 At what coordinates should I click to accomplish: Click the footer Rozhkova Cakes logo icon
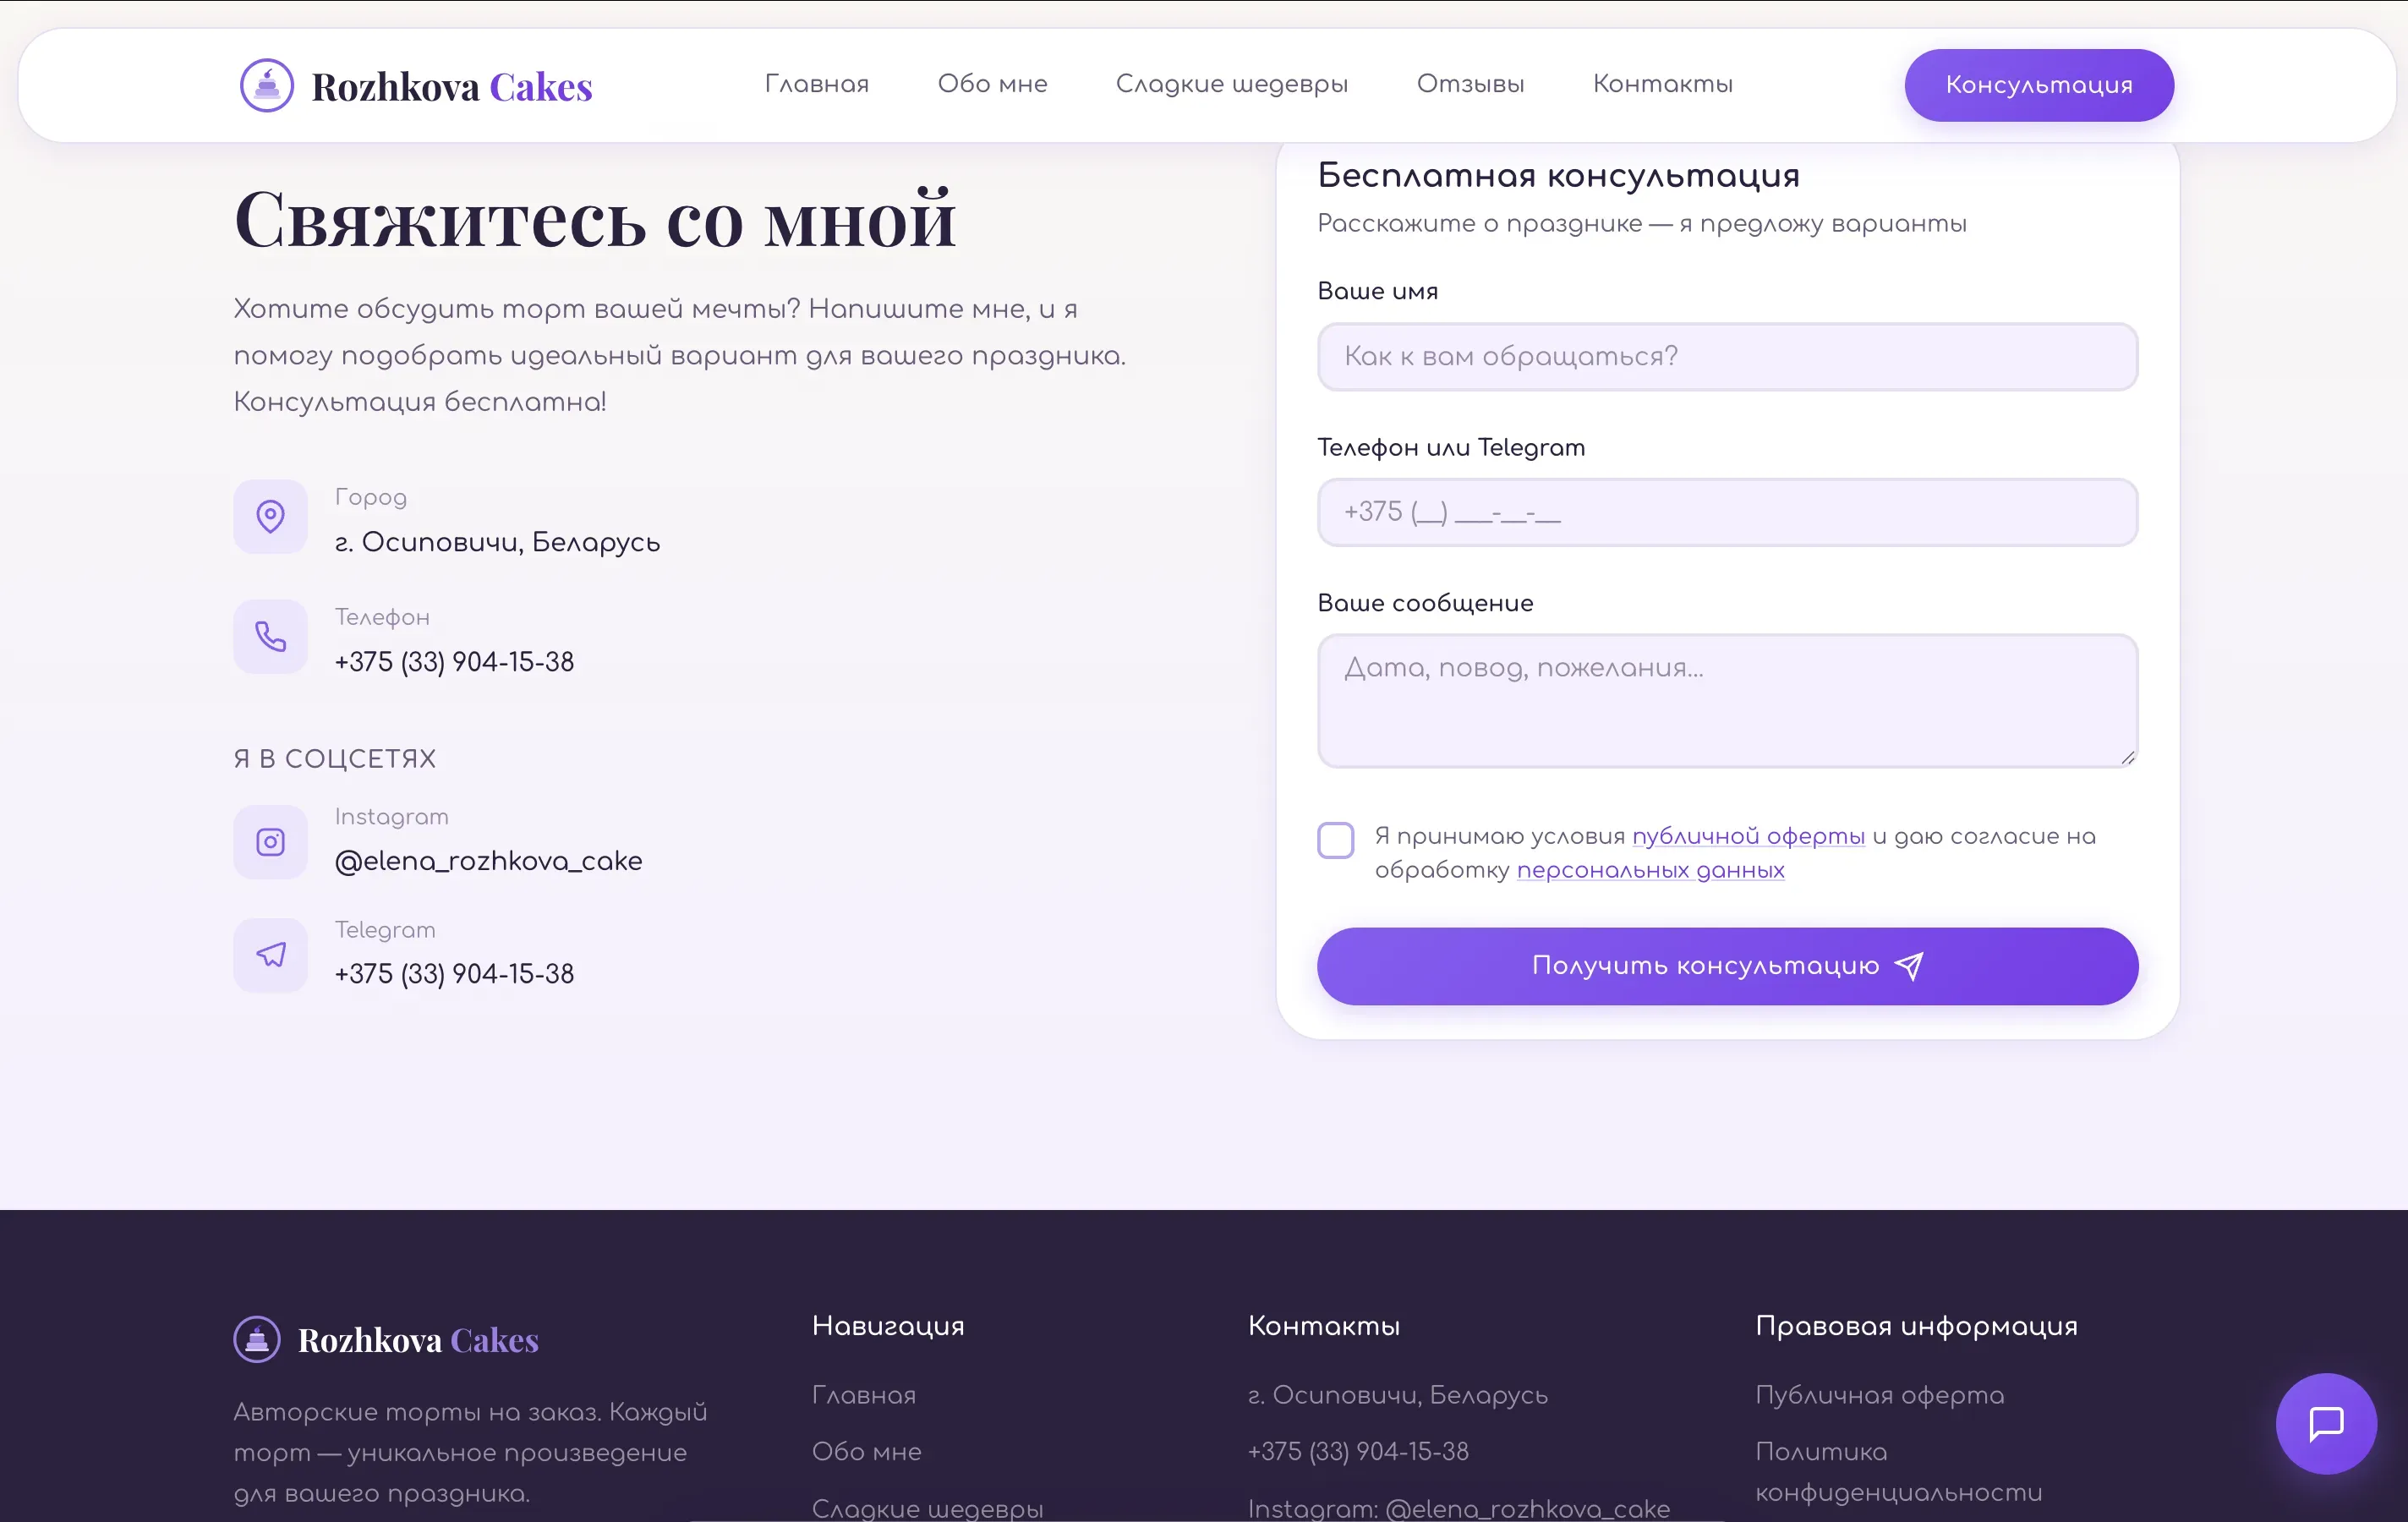(258, 1339)
